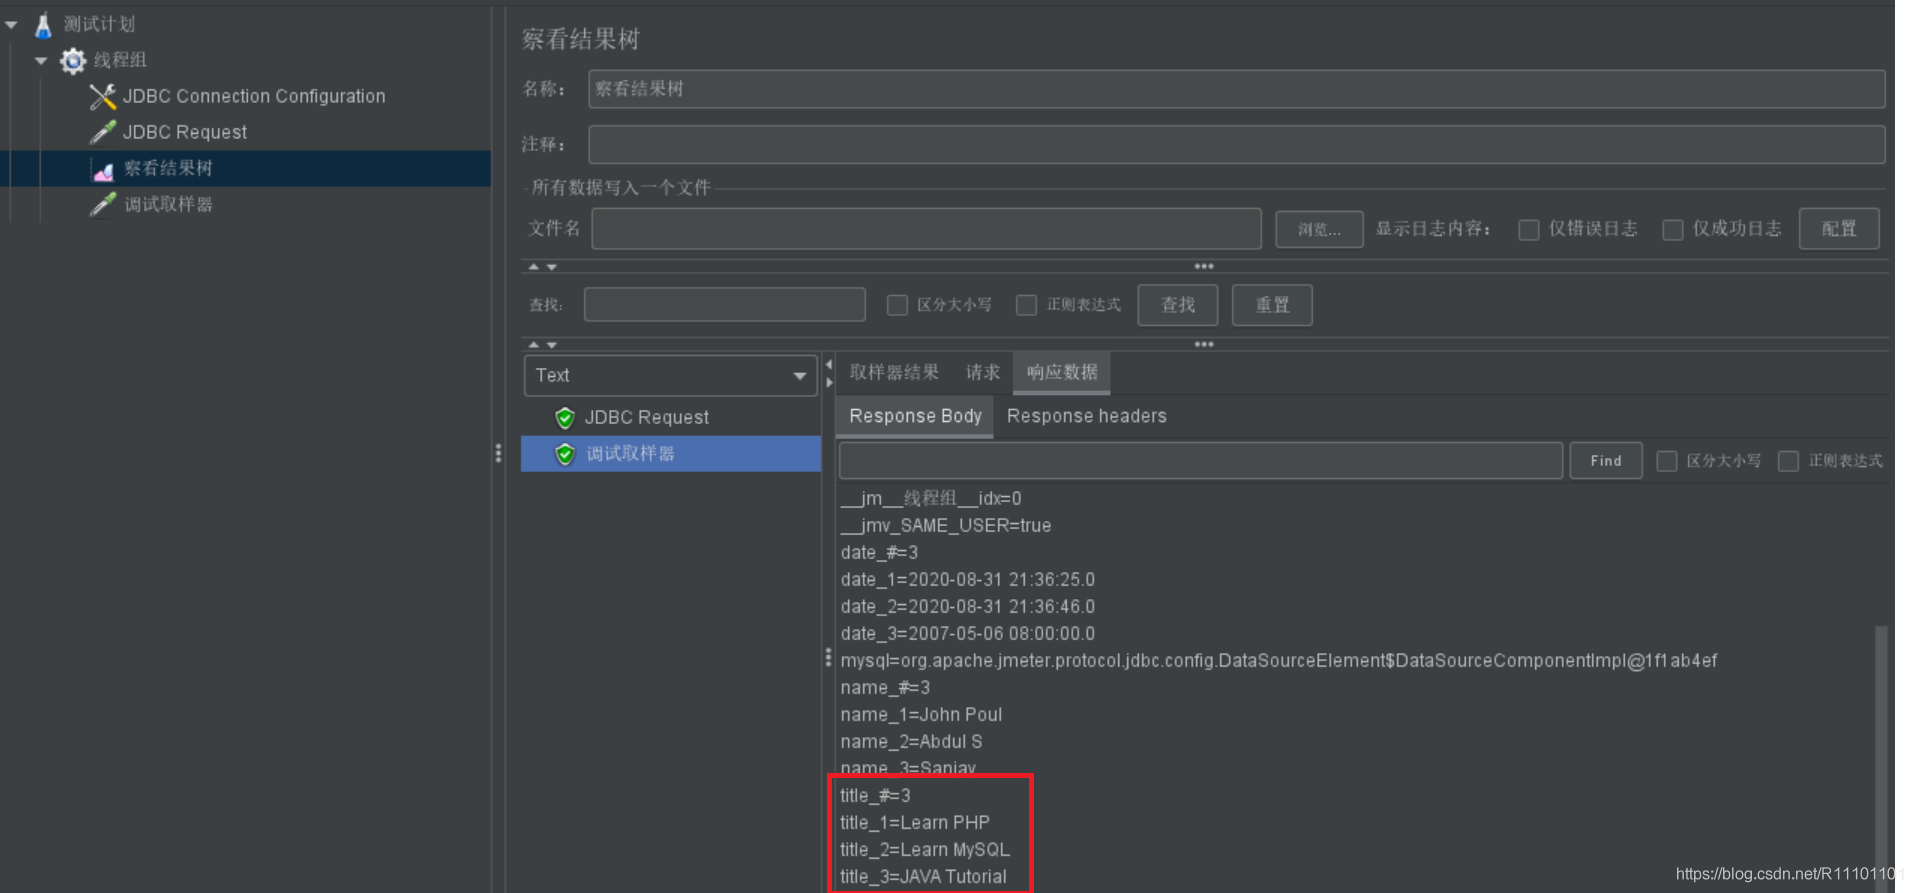Screen dimensions: 1913x893
Task: Click the Test Plan flask icon
Action: pos(43,24)
